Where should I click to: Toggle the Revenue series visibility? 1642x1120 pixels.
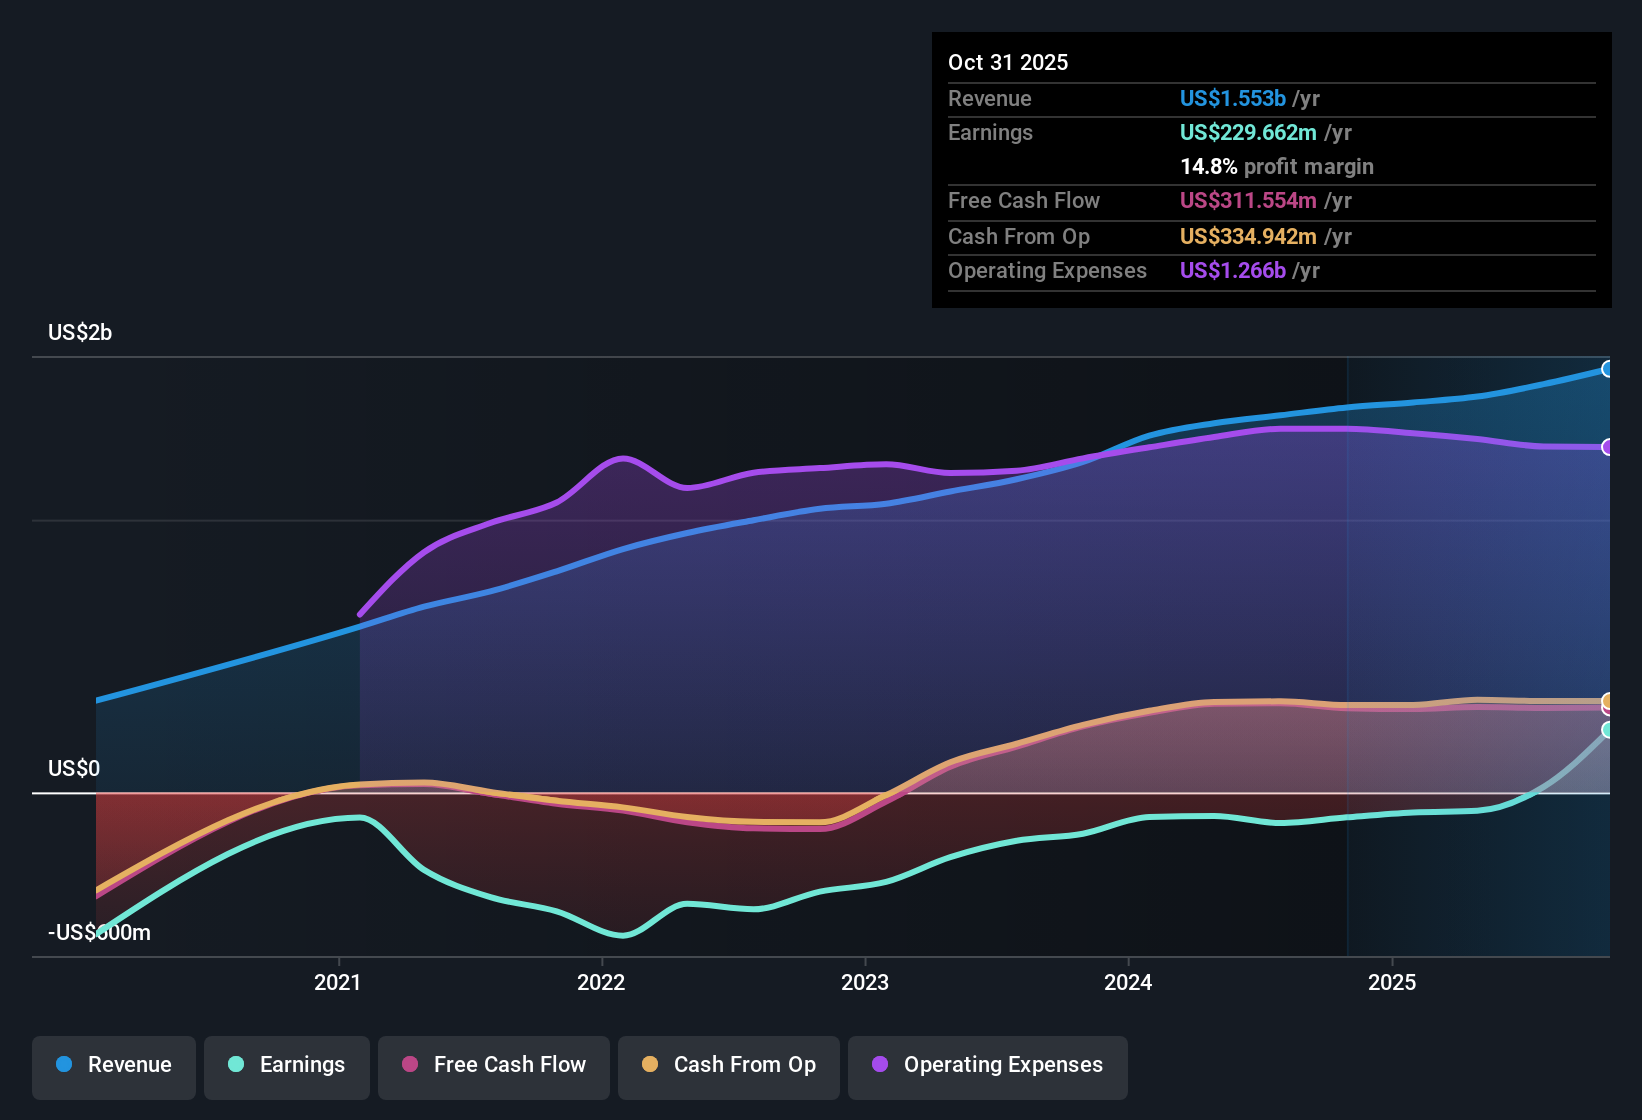click(113, 1065)
